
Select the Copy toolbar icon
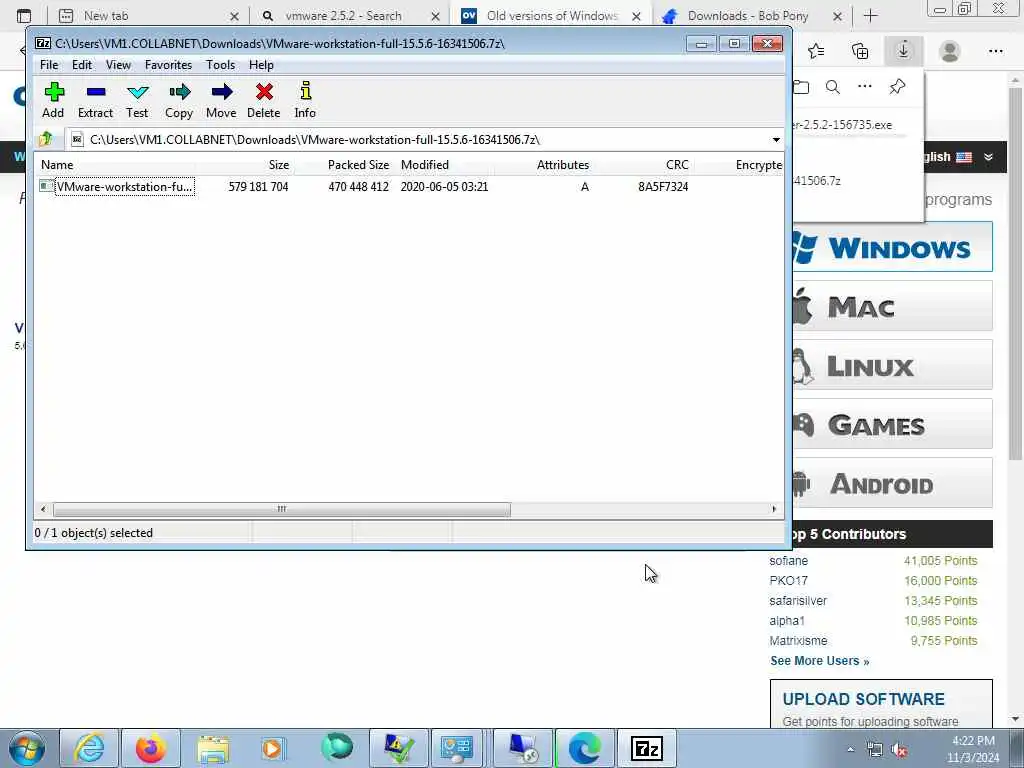[x=179, y=100]
